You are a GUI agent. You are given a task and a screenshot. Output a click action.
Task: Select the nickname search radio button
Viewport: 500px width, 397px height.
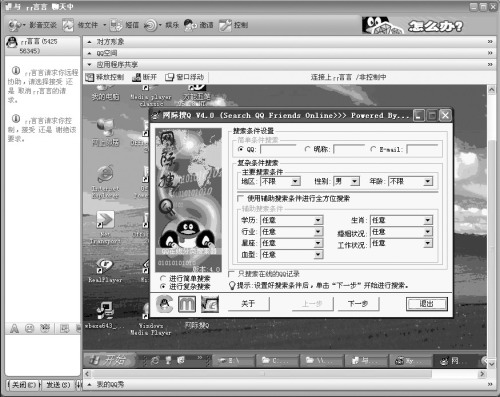(307, 149)
